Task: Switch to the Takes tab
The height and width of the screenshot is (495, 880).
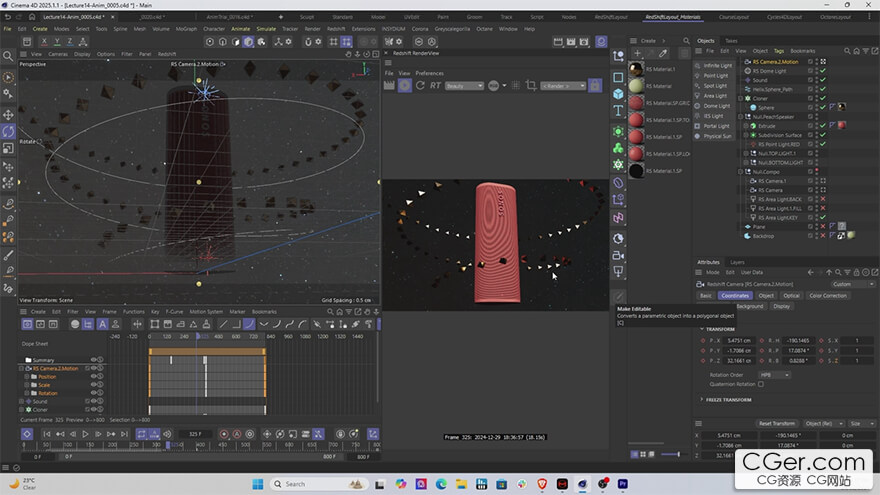Action: [x=731, y=41]
